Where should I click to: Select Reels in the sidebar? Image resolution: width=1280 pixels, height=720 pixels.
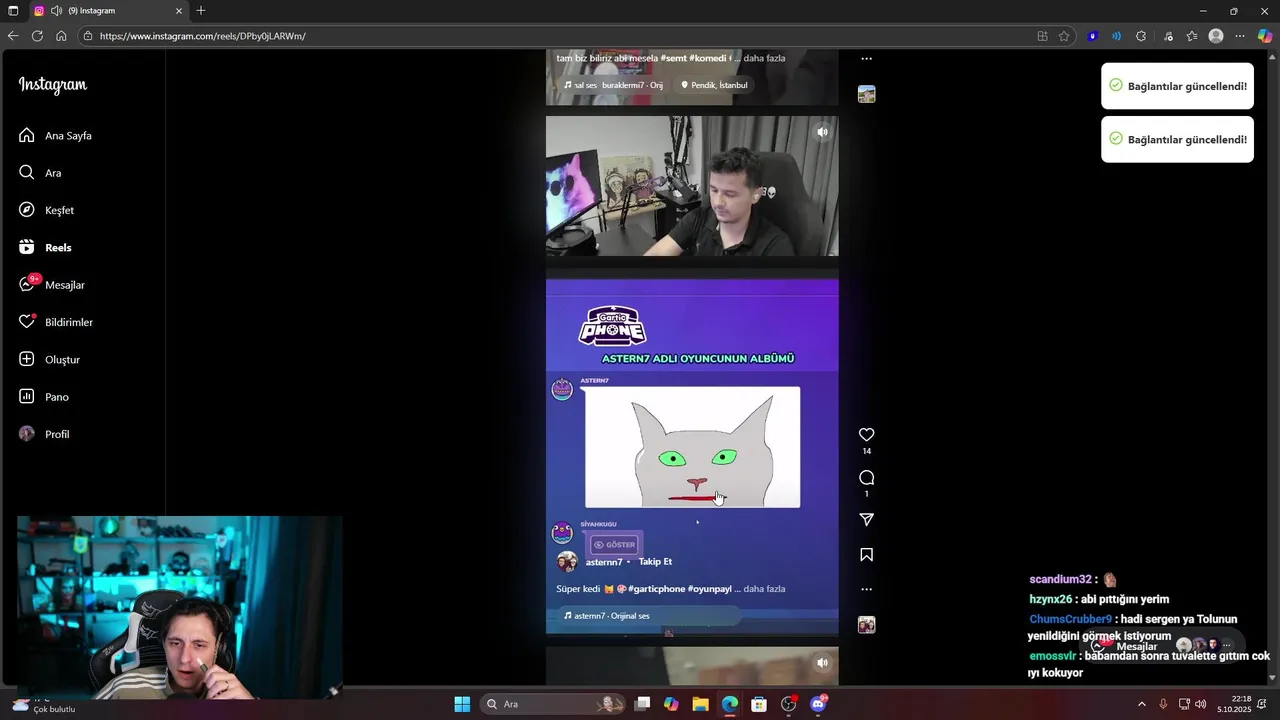coord(45,247)
